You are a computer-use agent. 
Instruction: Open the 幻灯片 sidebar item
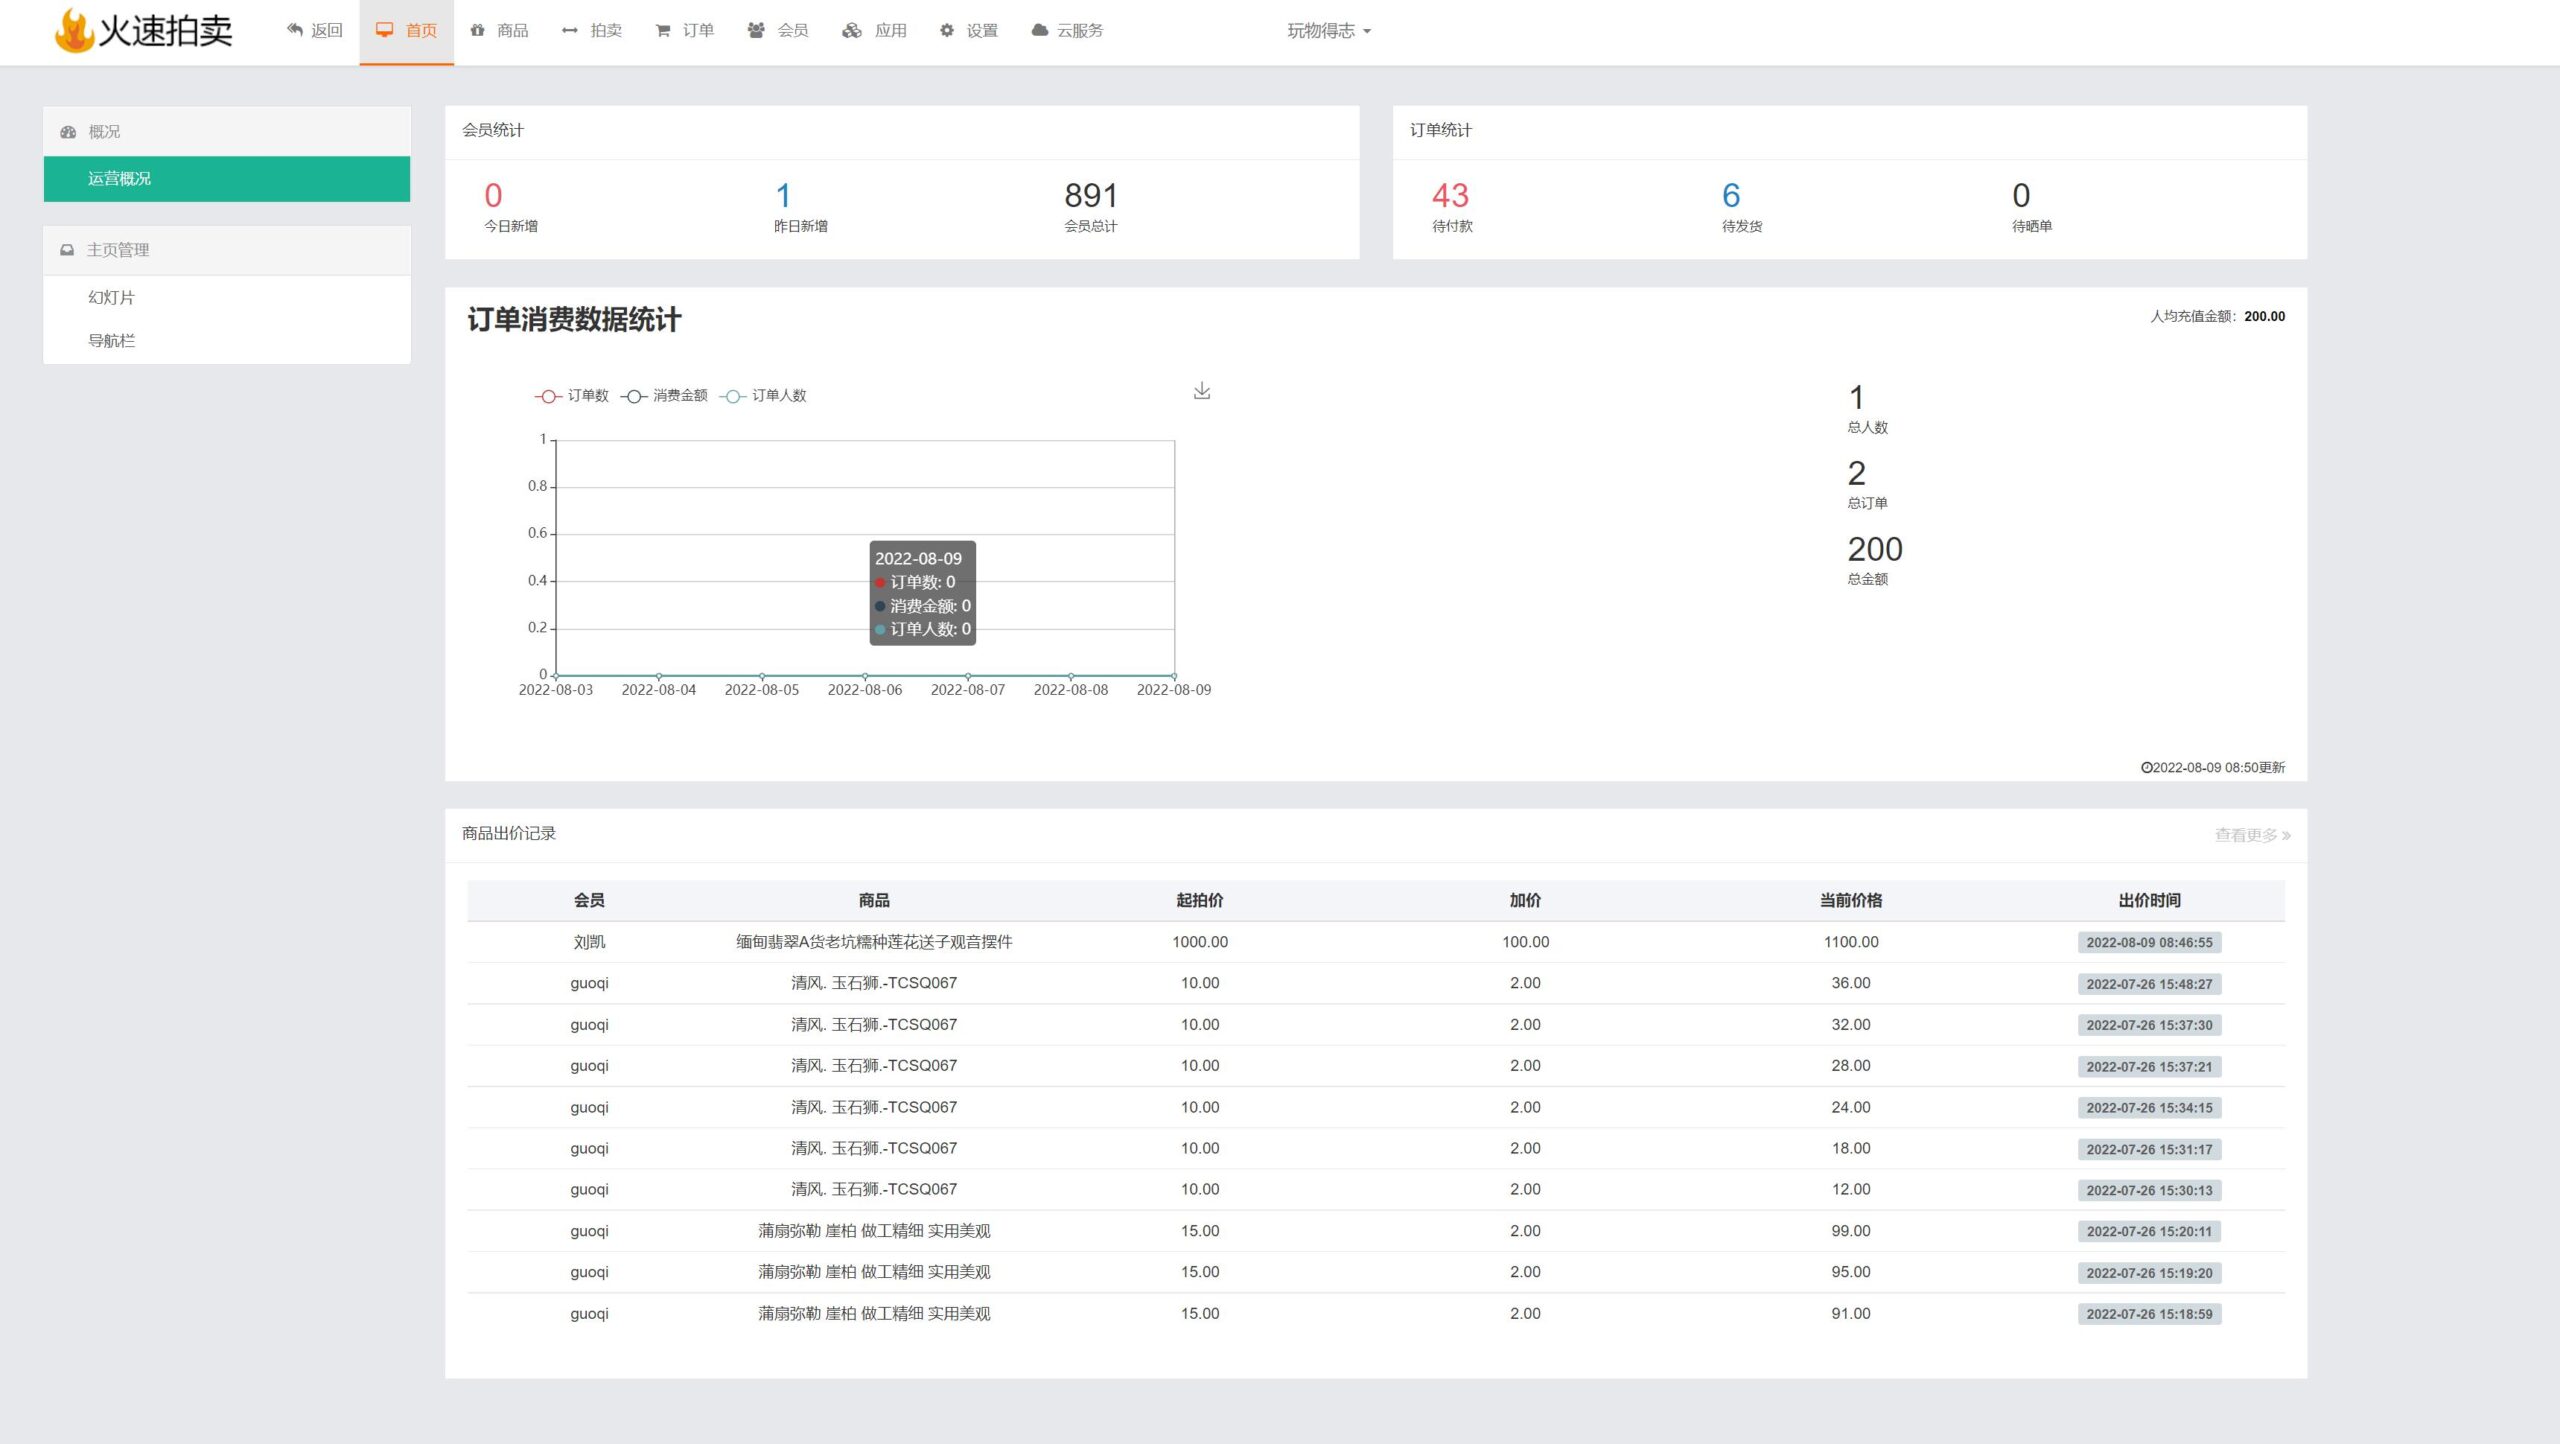[x=111, y=297]
